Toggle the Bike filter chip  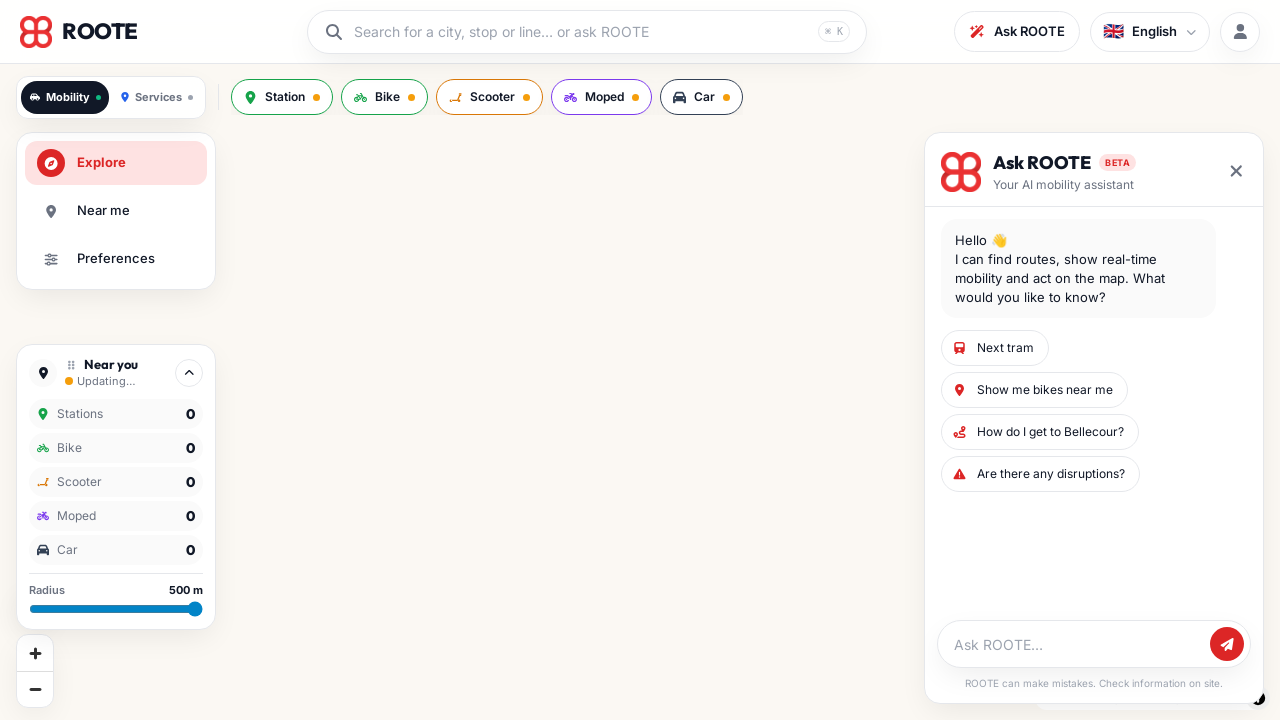(384, 97)
